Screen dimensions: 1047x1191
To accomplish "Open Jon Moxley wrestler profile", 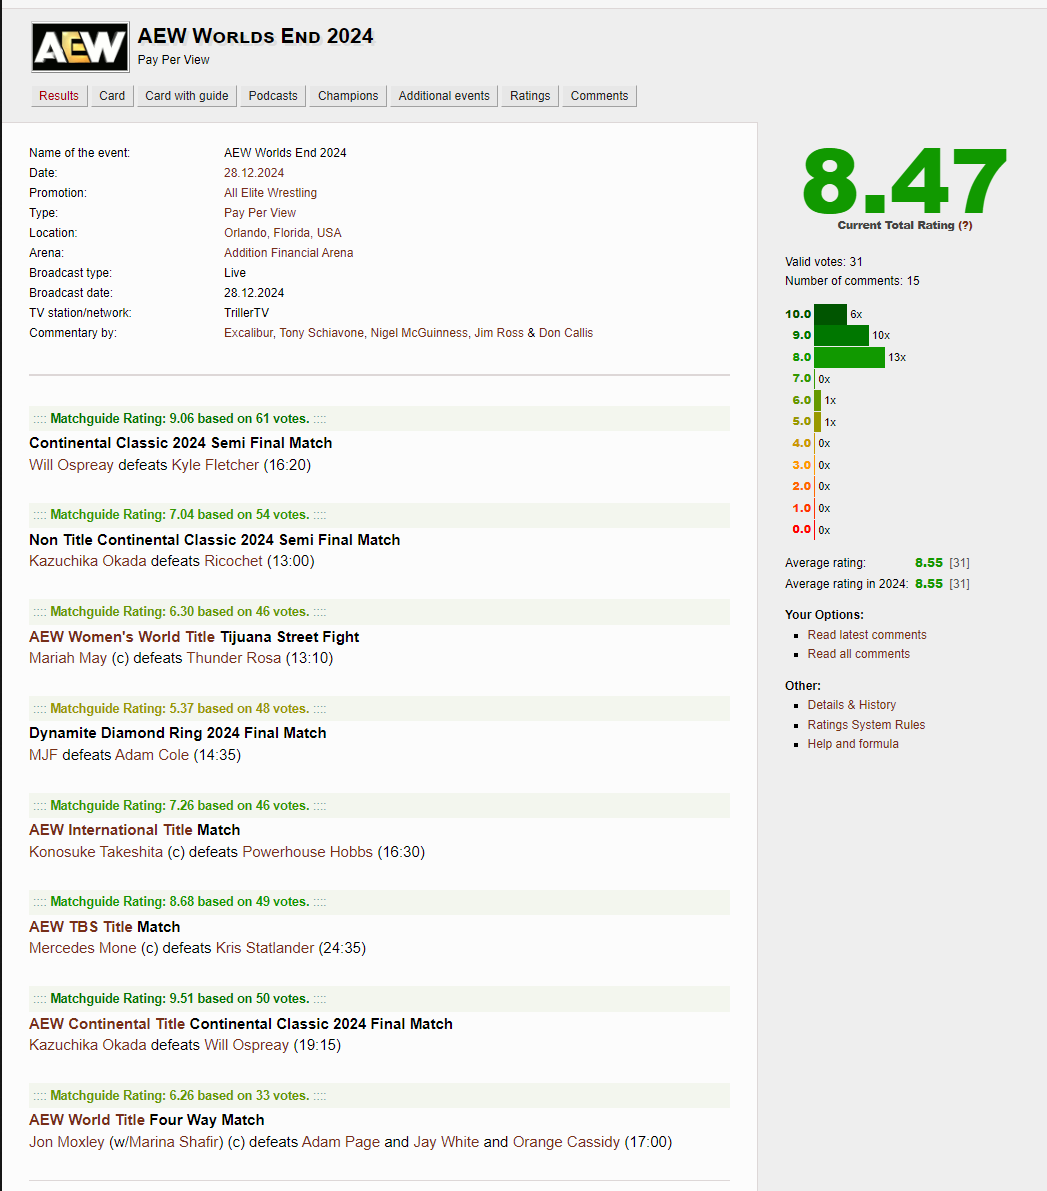I will tap(67, 1142).
